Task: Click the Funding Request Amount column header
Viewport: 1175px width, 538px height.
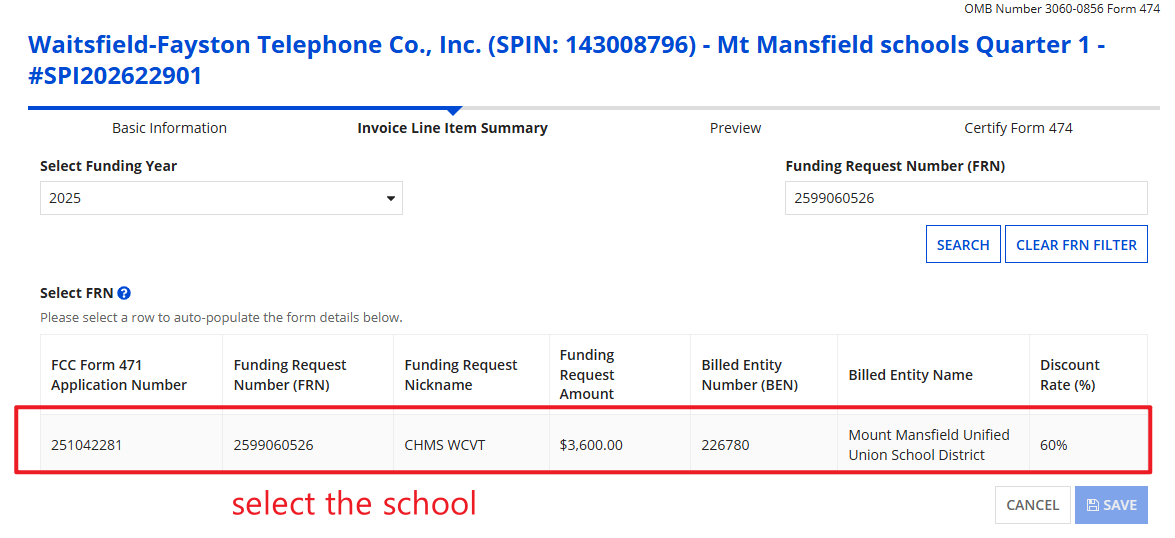Action: (587, 375)
